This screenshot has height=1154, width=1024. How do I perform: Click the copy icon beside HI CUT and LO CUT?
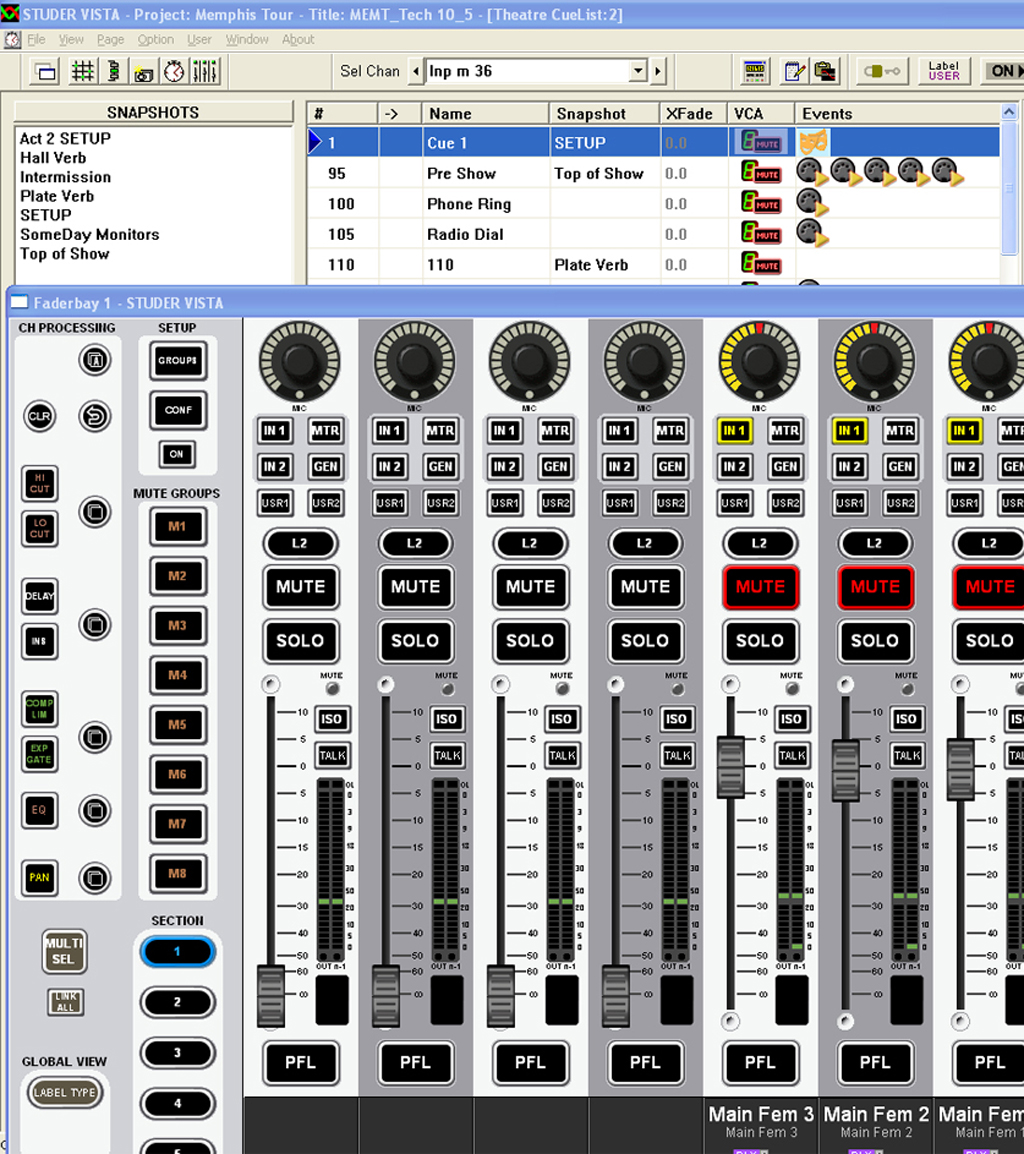coord(95,511)
